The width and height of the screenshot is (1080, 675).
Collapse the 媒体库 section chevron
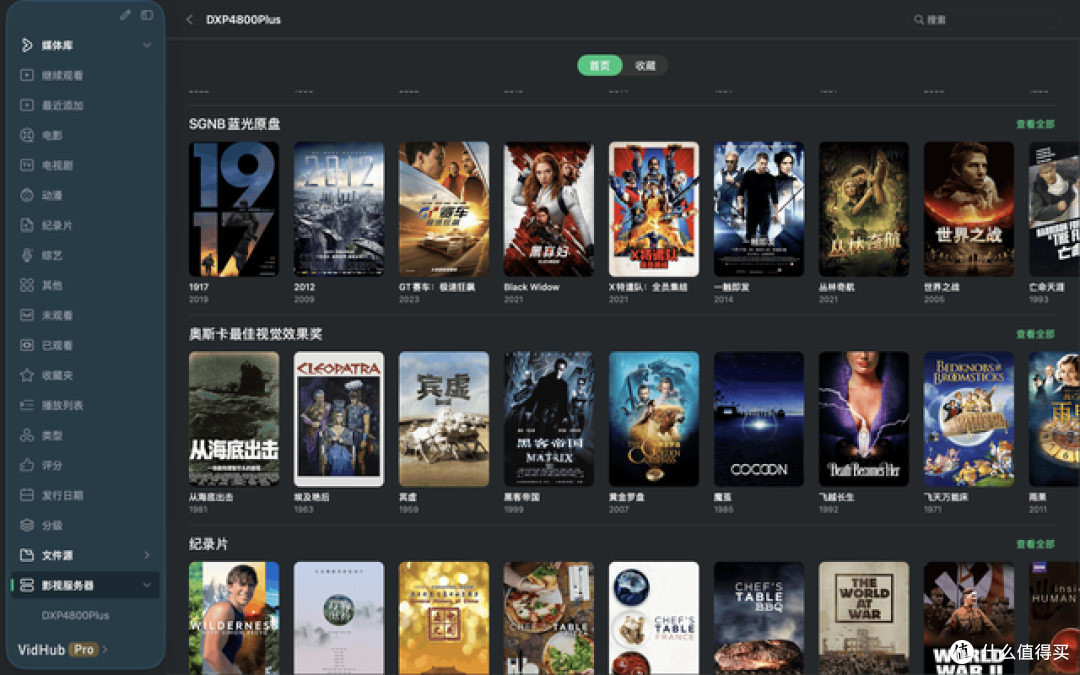(x=147, y=45)
